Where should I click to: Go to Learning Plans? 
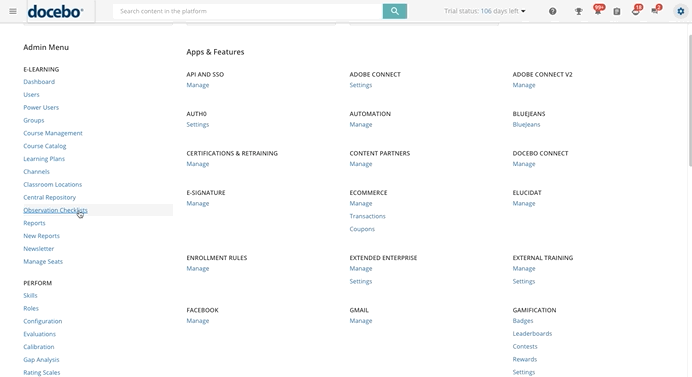(x=44, y=158)
